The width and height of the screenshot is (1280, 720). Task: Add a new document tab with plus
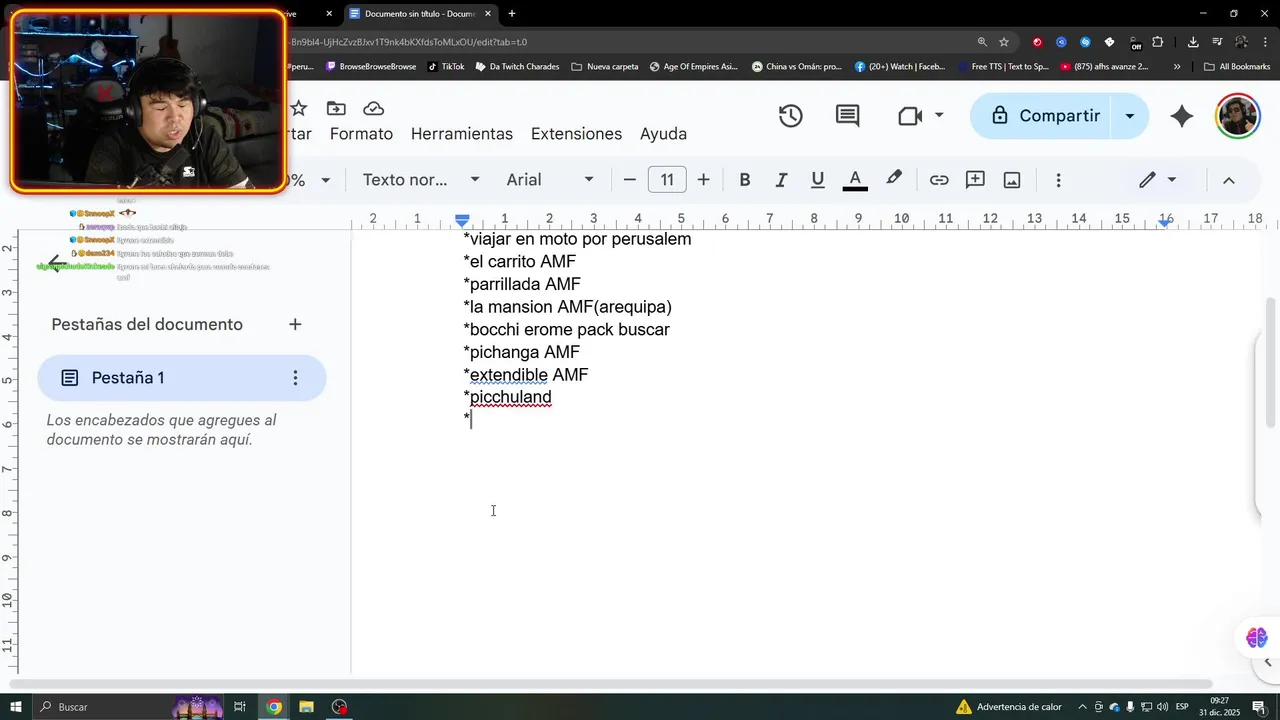pos(295,325)
